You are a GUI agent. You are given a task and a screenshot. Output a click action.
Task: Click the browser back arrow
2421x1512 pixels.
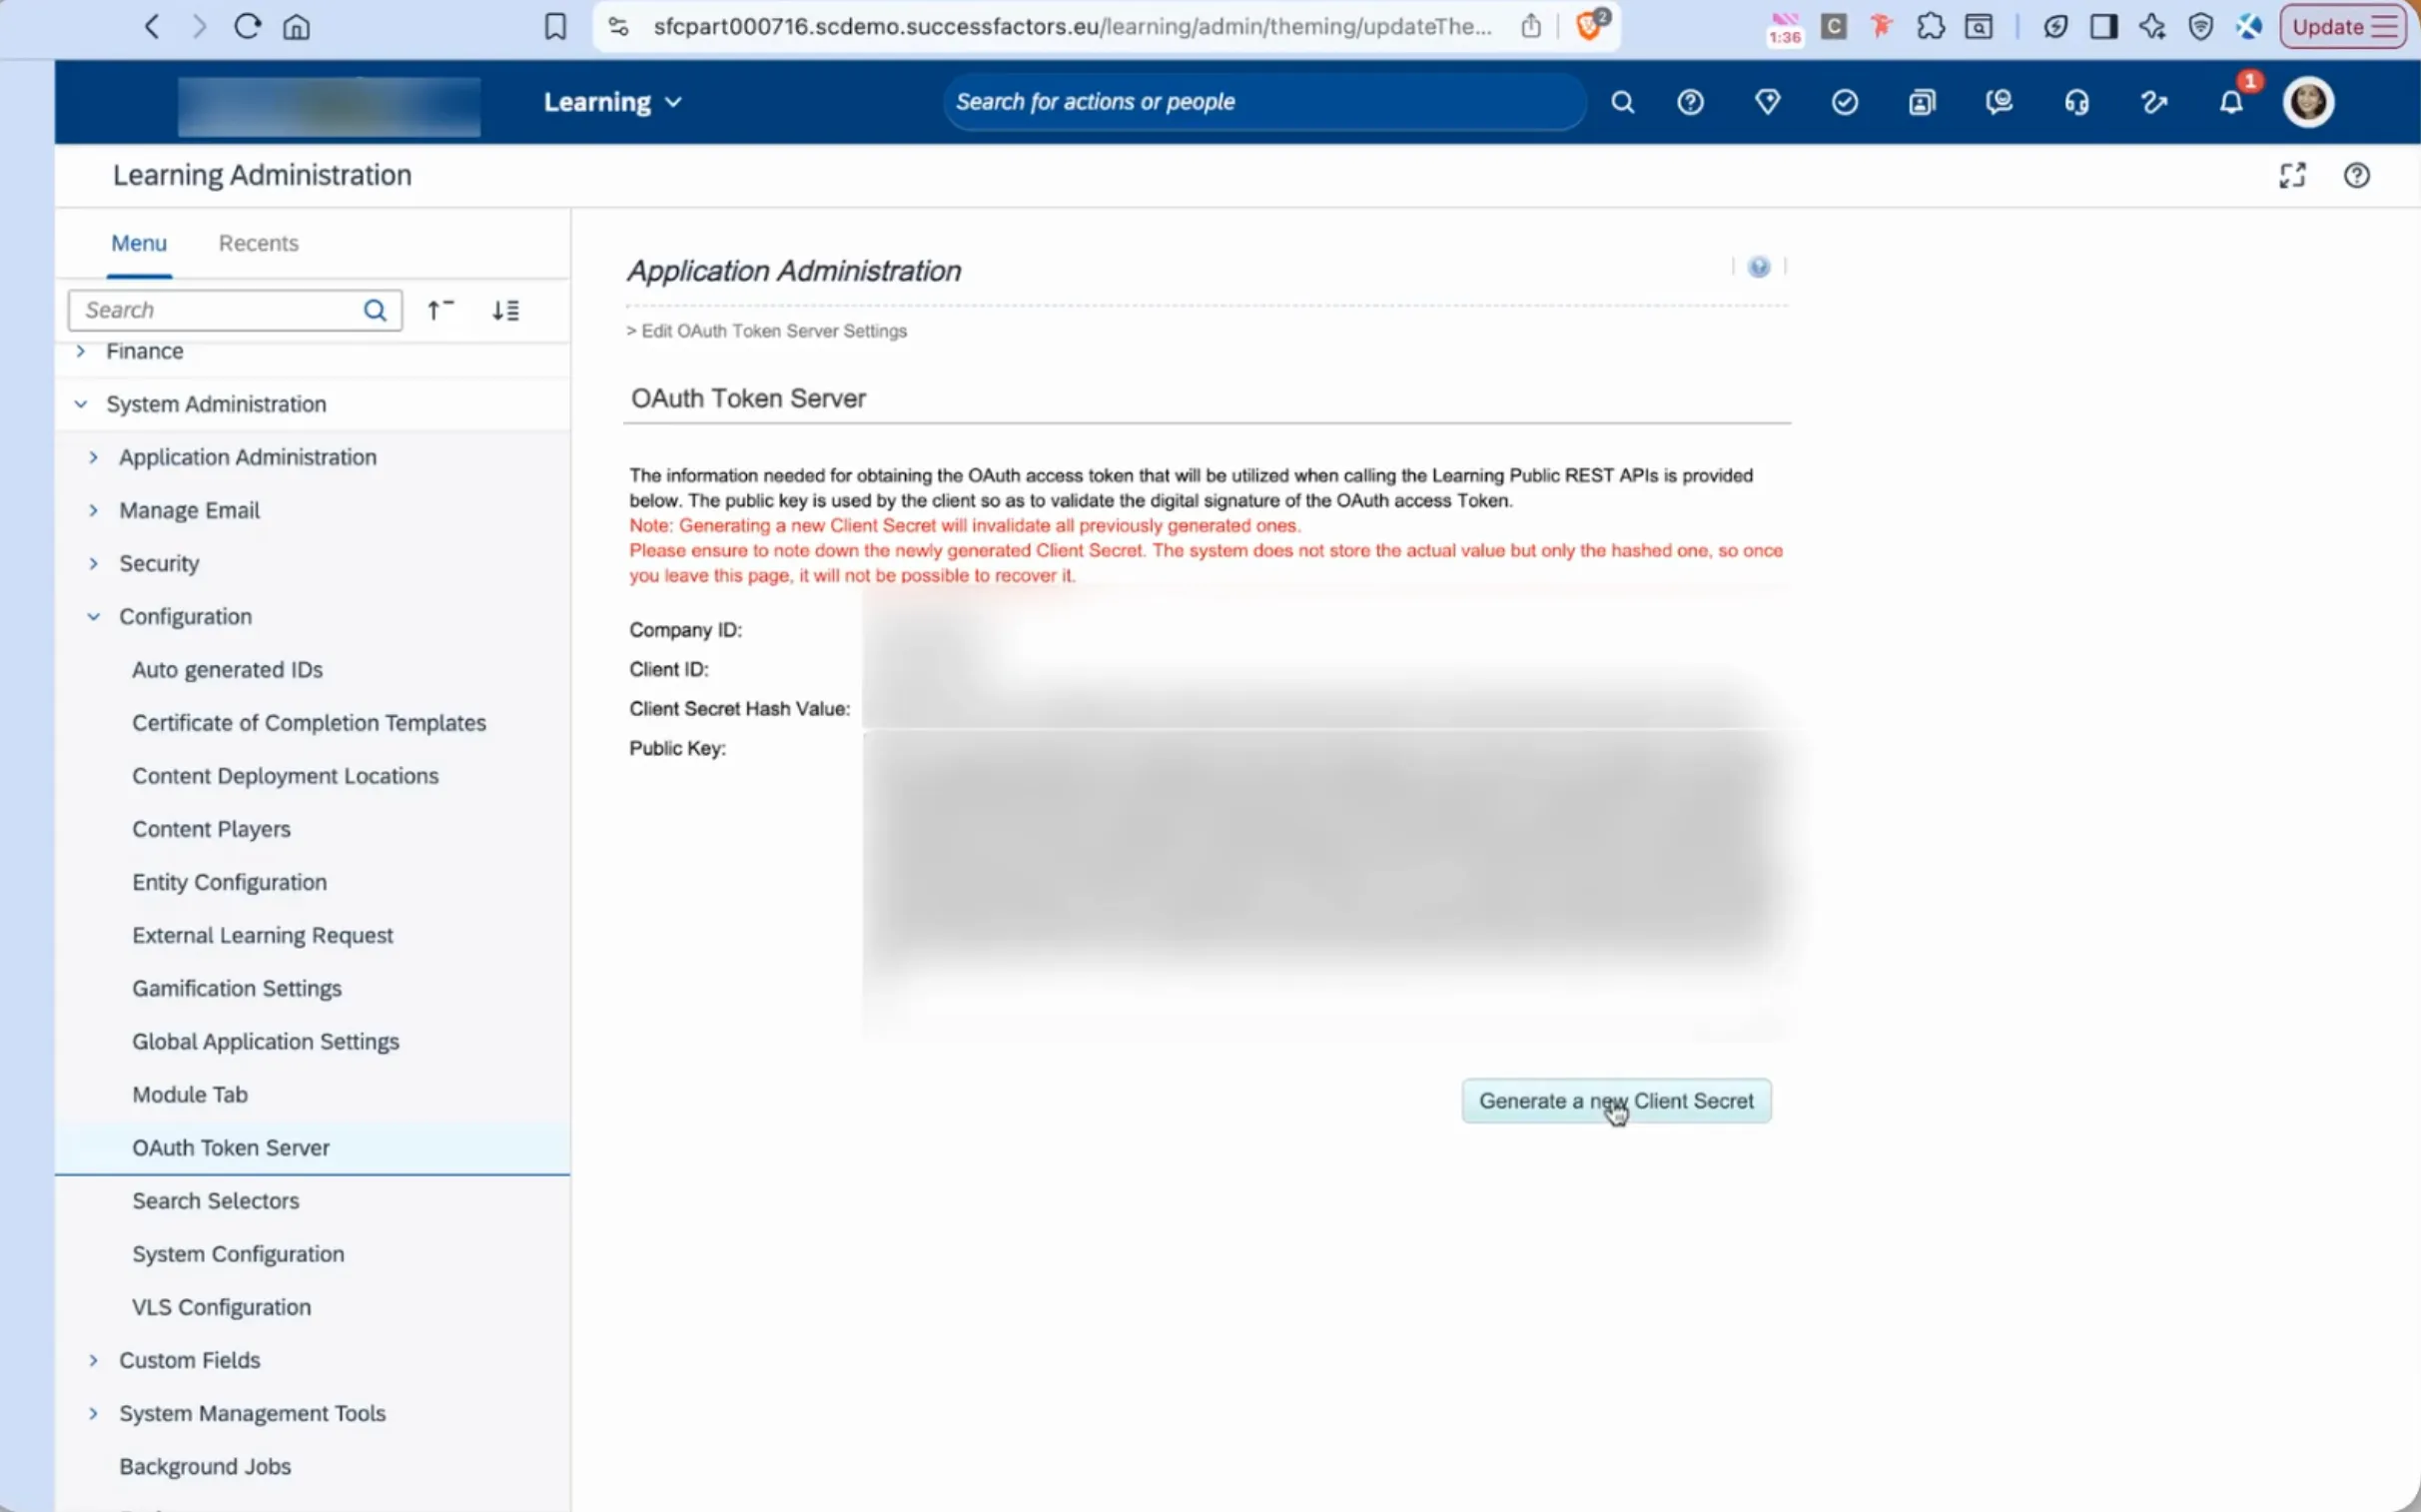click(x=152, y=27)
